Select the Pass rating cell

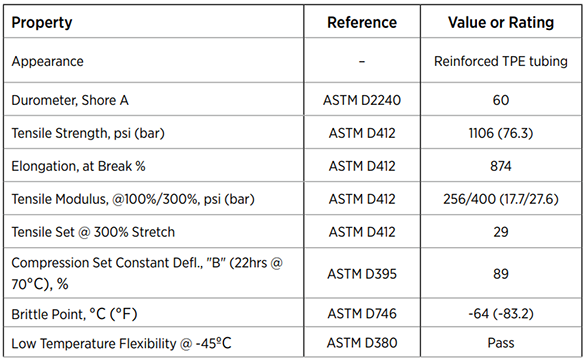pyautogui.click(x=501, y=343)
